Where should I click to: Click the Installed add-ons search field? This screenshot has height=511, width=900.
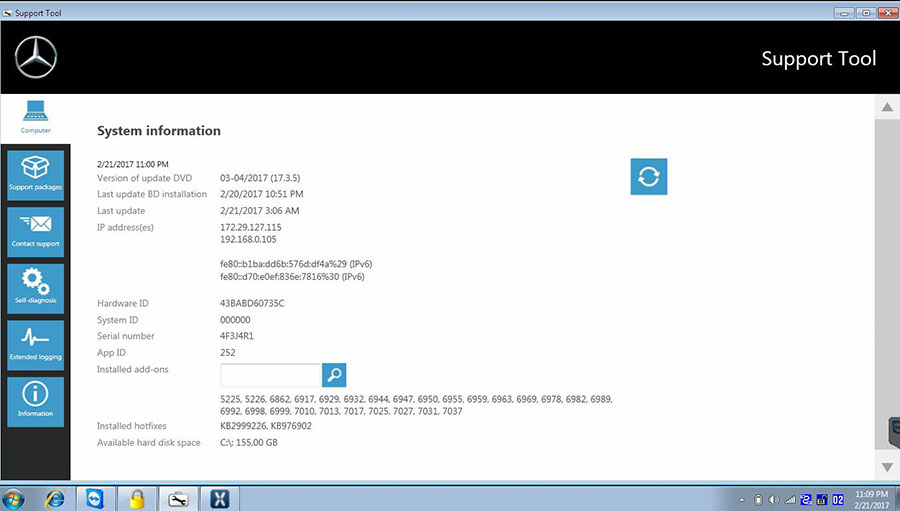click(x=270, y=375)
